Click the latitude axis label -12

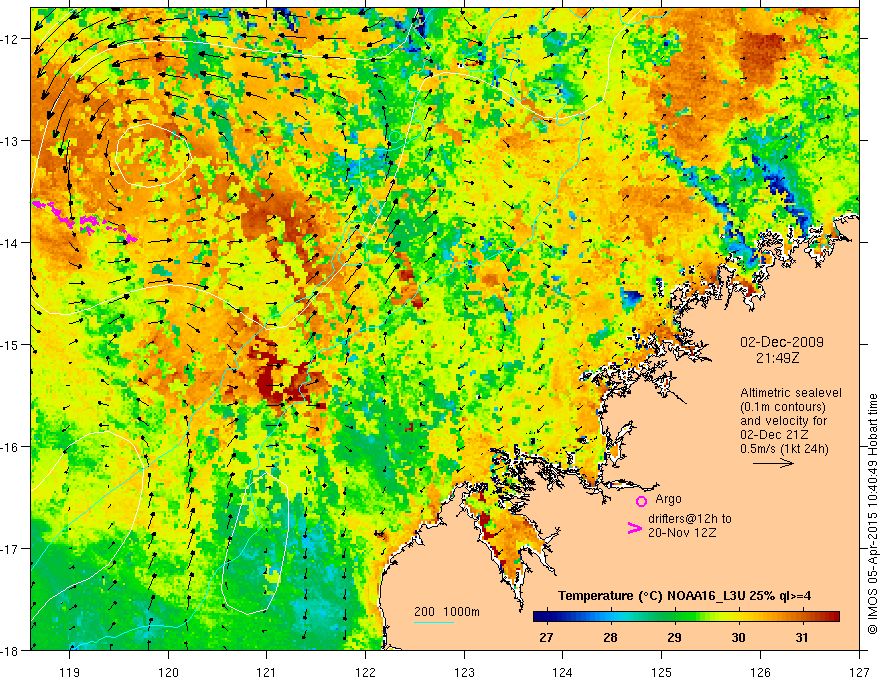coord(11,39)
